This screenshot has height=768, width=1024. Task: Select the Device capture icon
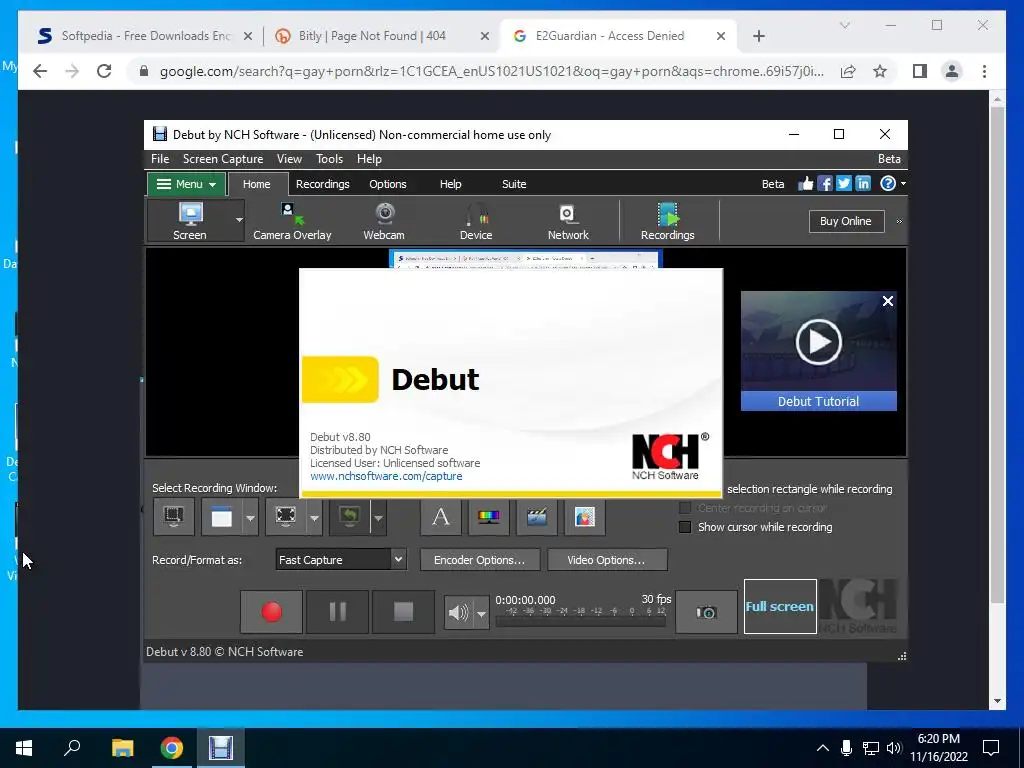(476, 221)
